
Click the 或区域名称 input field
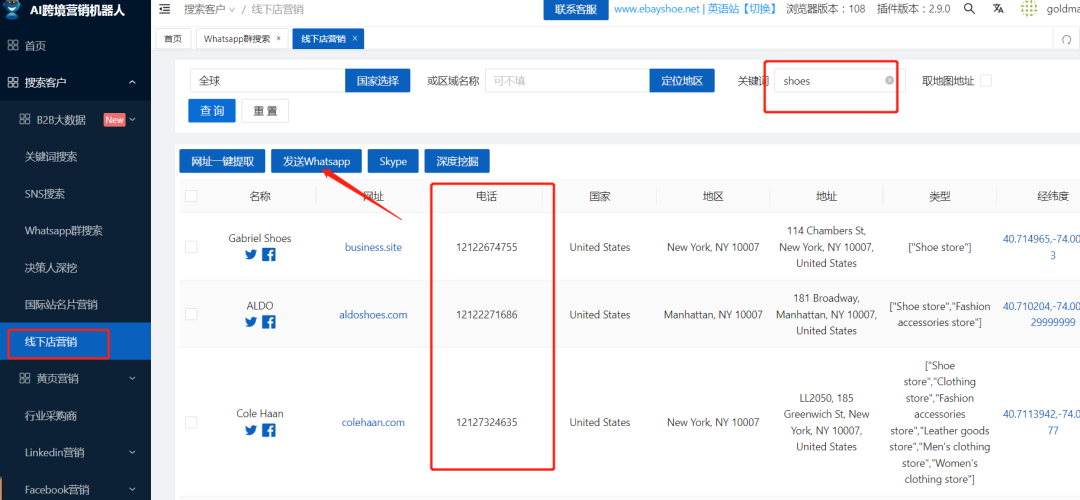point(567,81)
